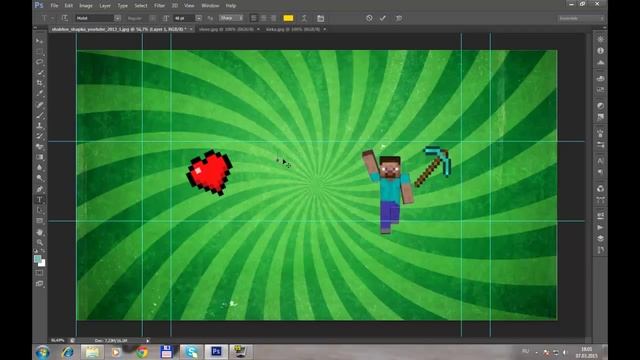
Task: Open the View menu
Action: [189, 6]
